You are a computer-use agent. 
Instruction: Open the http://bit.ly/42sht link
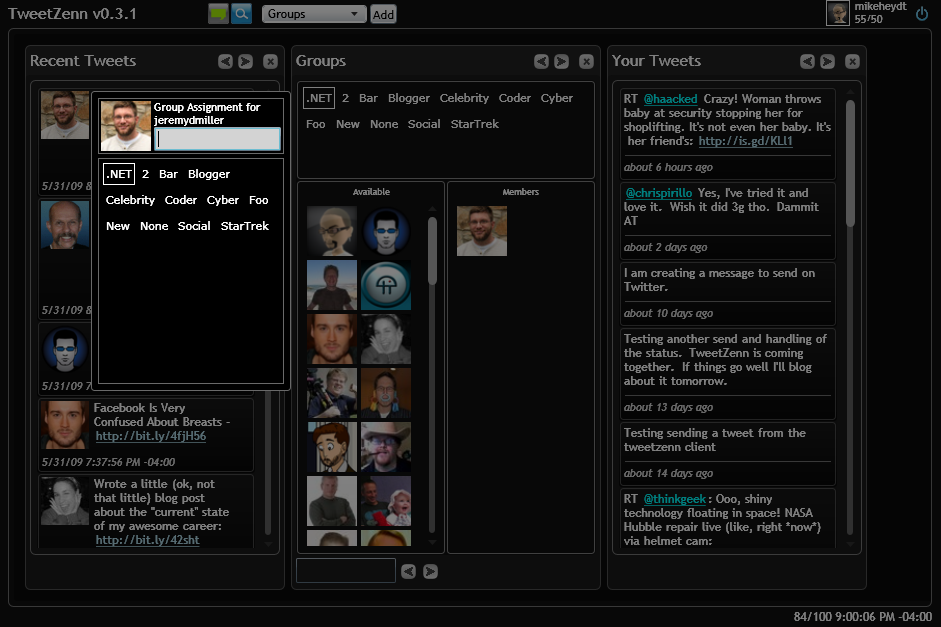(148, 540)
